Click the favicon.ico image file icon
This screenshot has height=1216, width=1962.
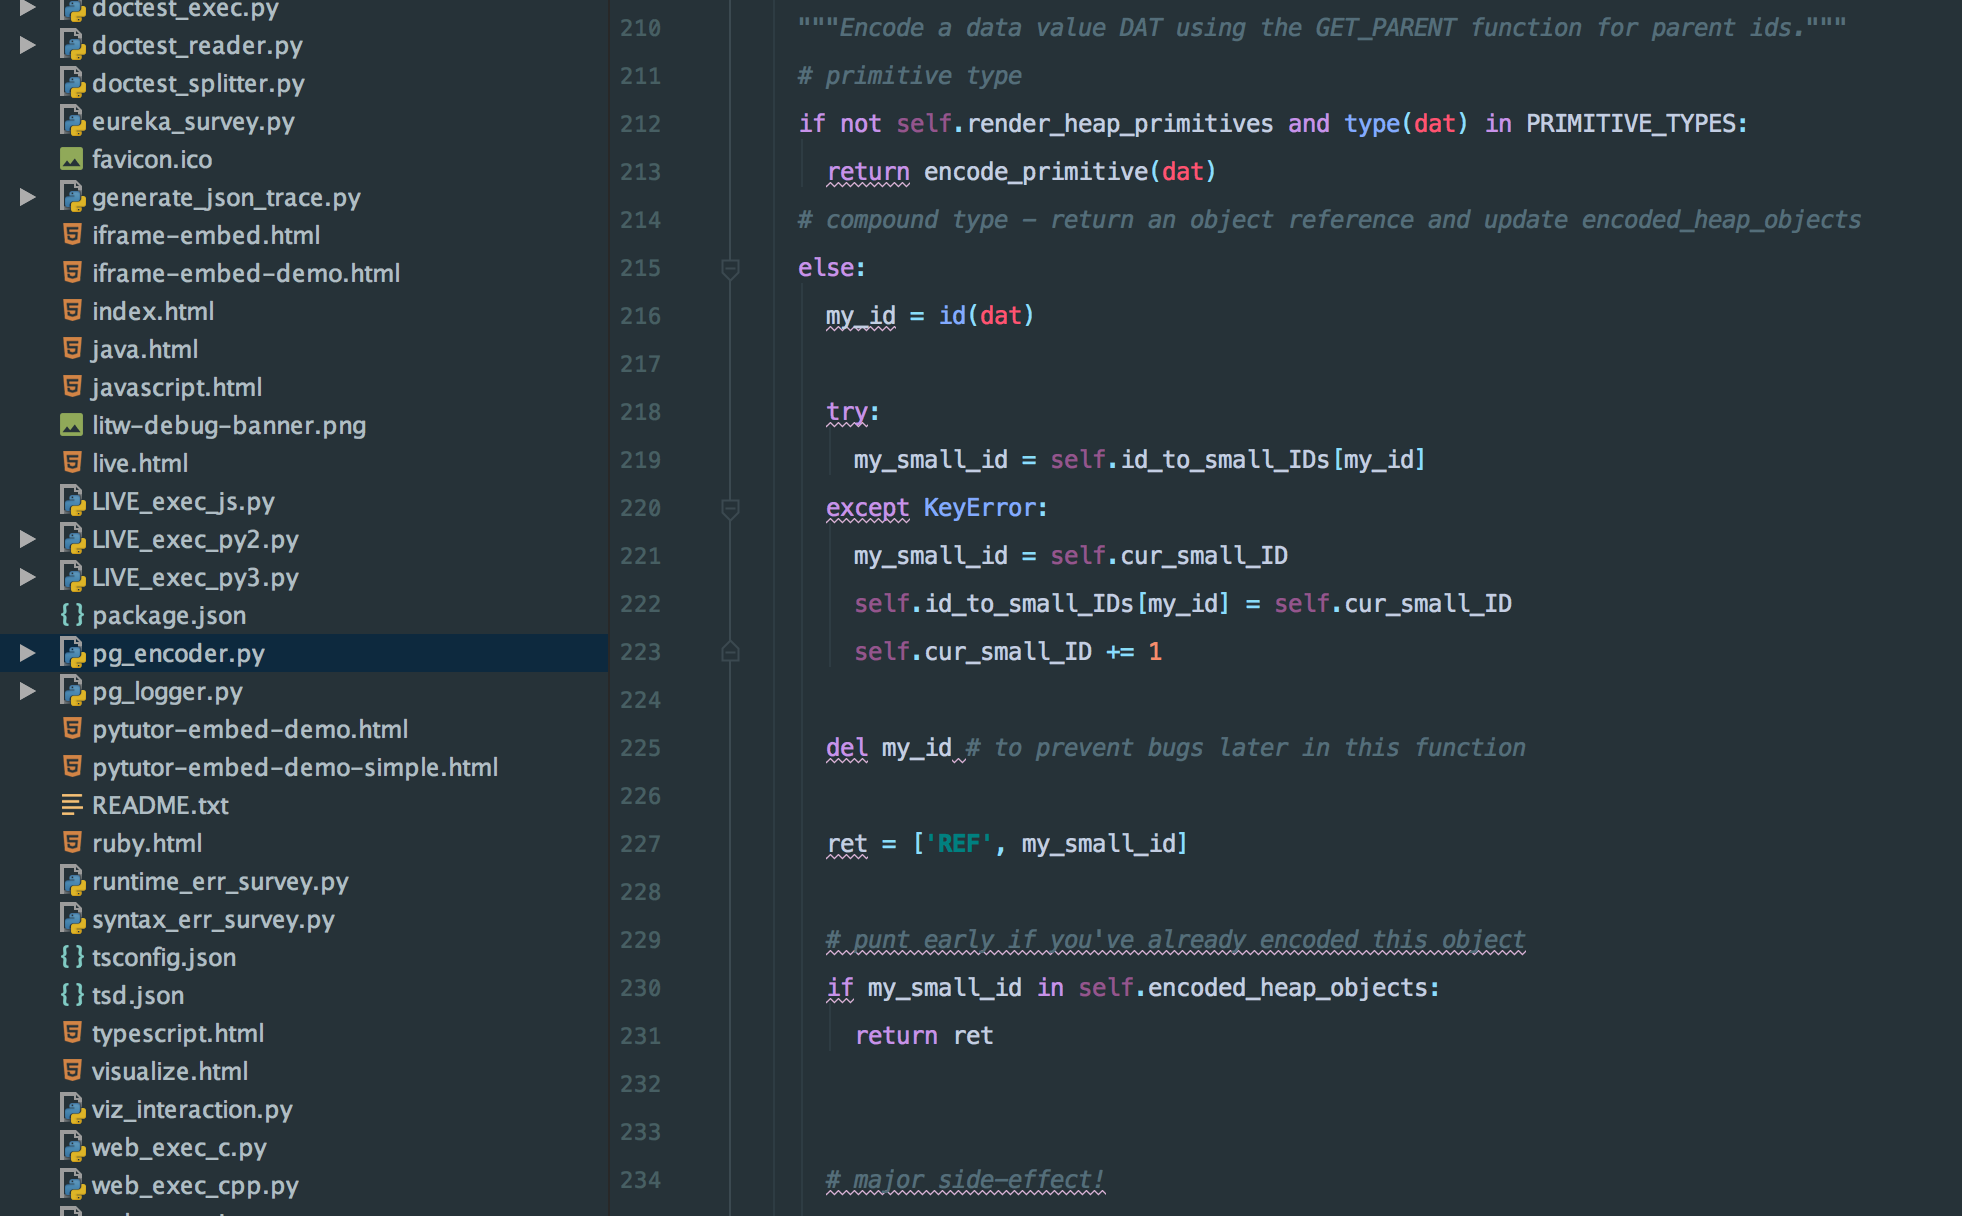tap(72, 159)
